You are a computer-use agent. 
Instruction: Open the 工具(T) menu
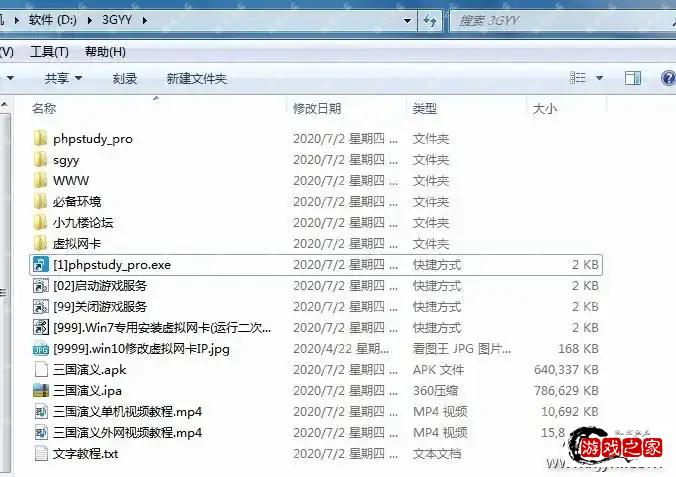pyautogui.click(x=49, y=52)
